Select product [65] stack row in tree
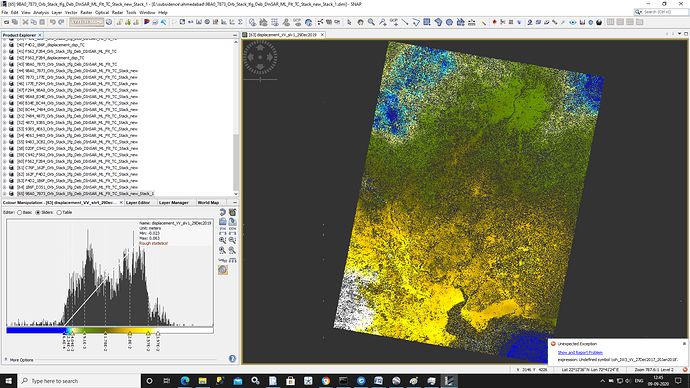Image resolution: width=690 pixels, height=388 pixels. point(85,194)
